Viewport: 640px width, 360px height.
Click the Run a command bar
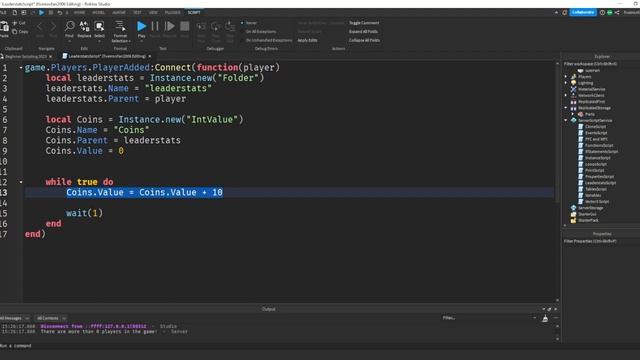pos(279,346)
